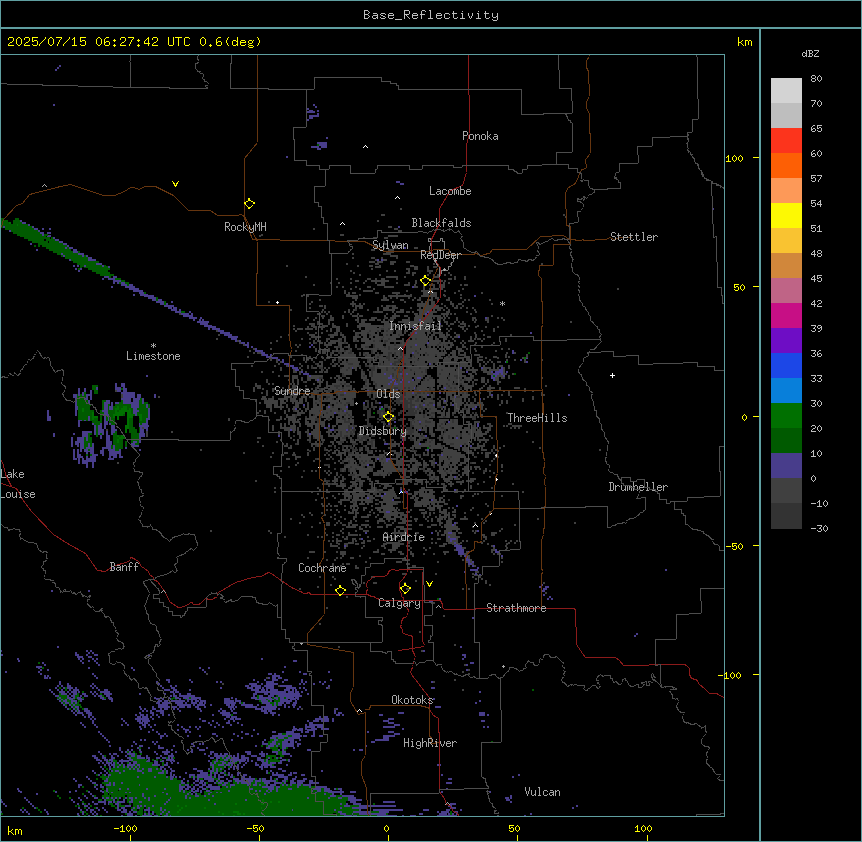Click the HighRiver label
Screen dimensions: 862x842
click(430, 743)
